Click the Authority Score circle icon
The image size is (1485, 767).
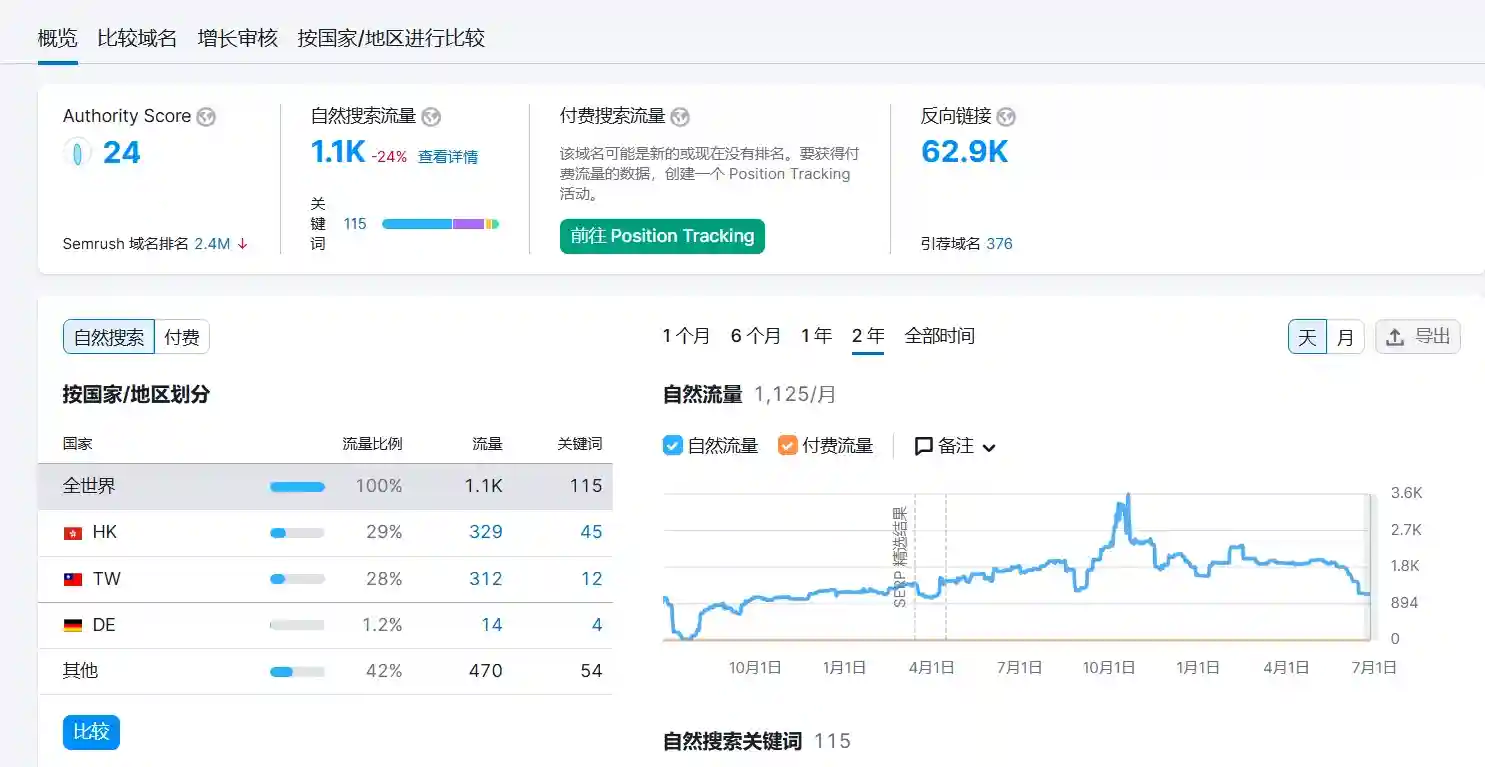tap(77, 152)
